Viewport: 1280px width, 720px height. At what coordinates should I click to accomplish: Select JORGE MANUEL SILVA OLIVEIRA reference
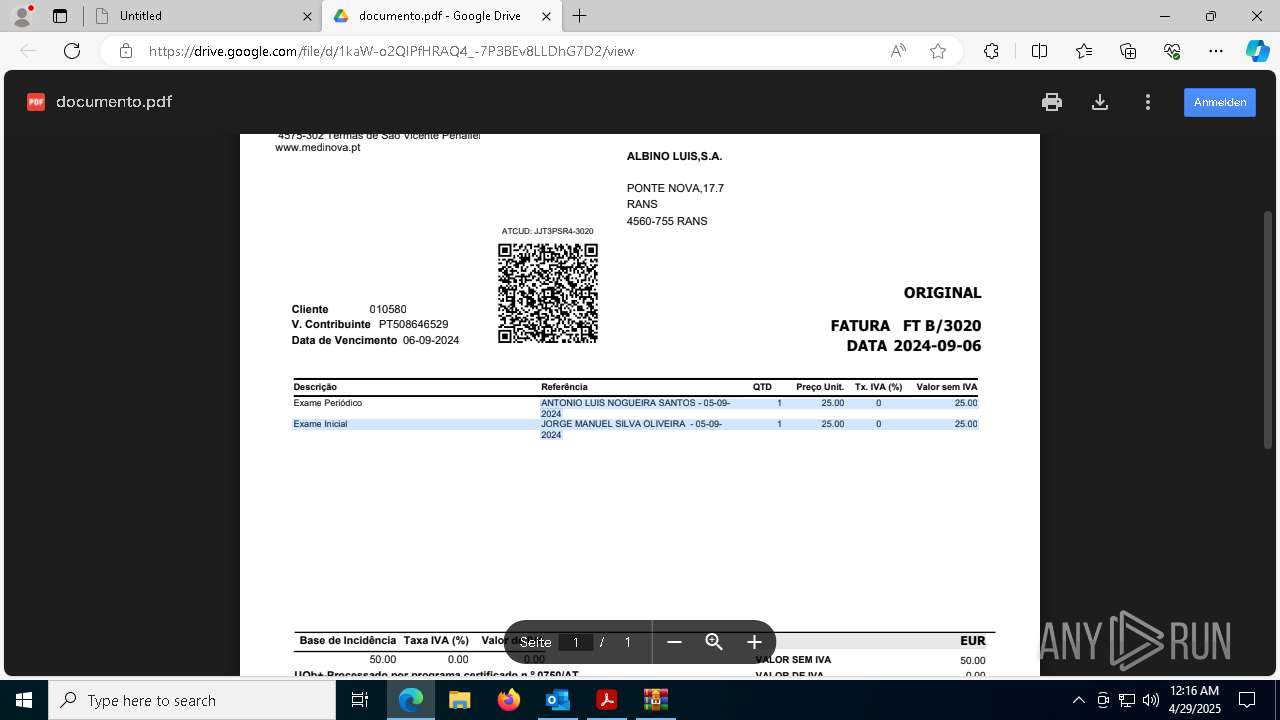tap(632, 429)
